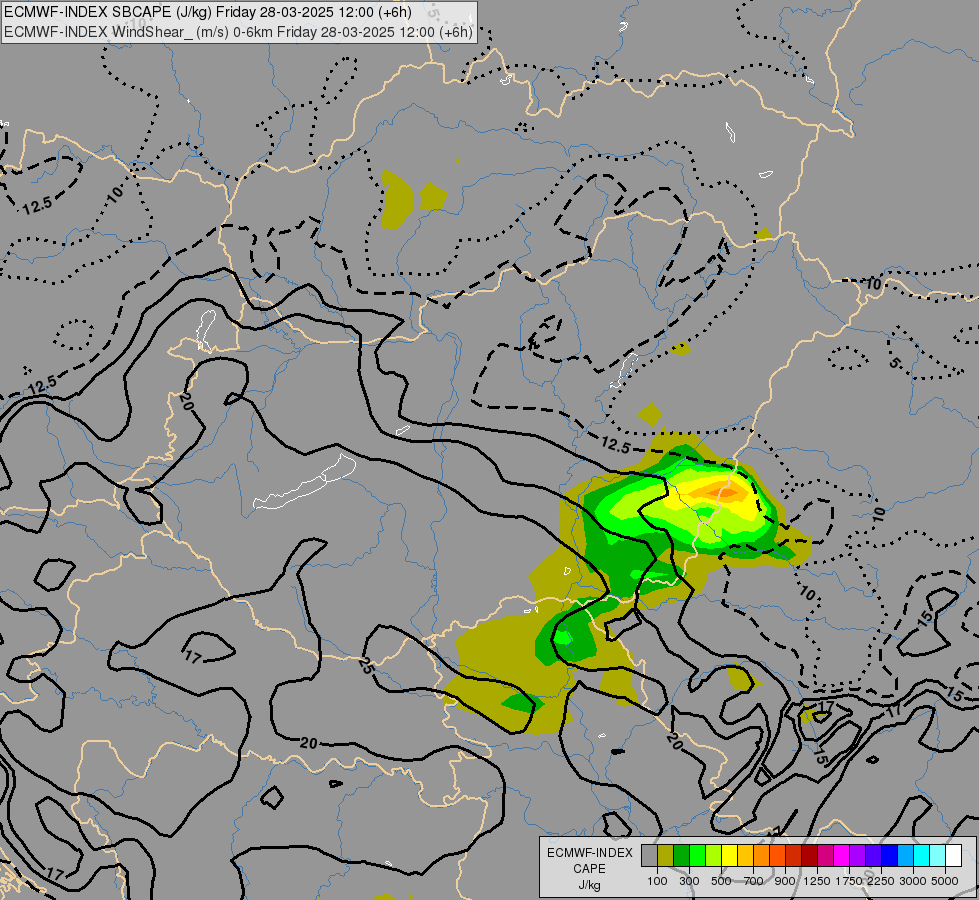Select the orange legend swatch after 700

point(762,856)
